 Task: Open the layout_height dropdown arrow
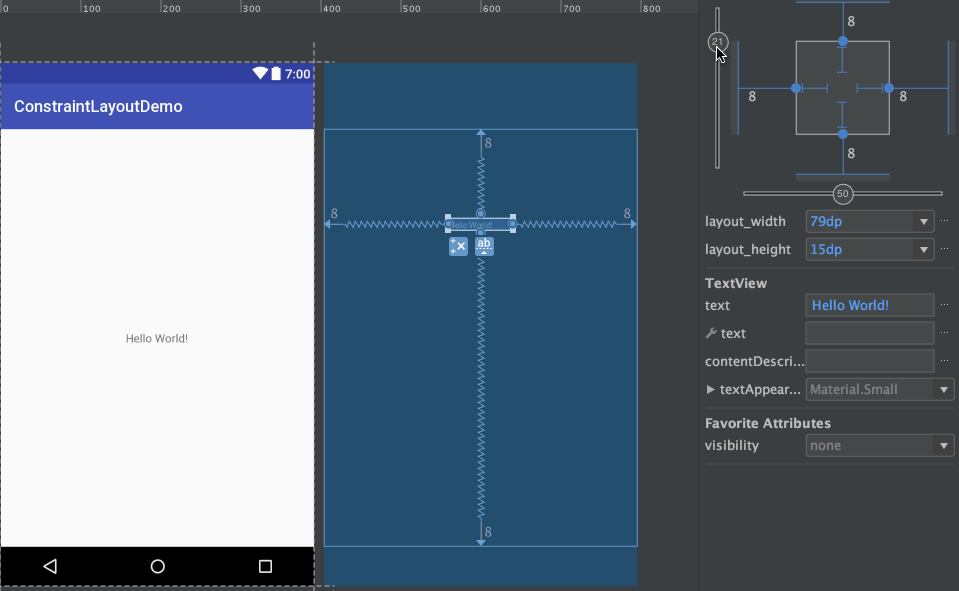pos(924,250)
